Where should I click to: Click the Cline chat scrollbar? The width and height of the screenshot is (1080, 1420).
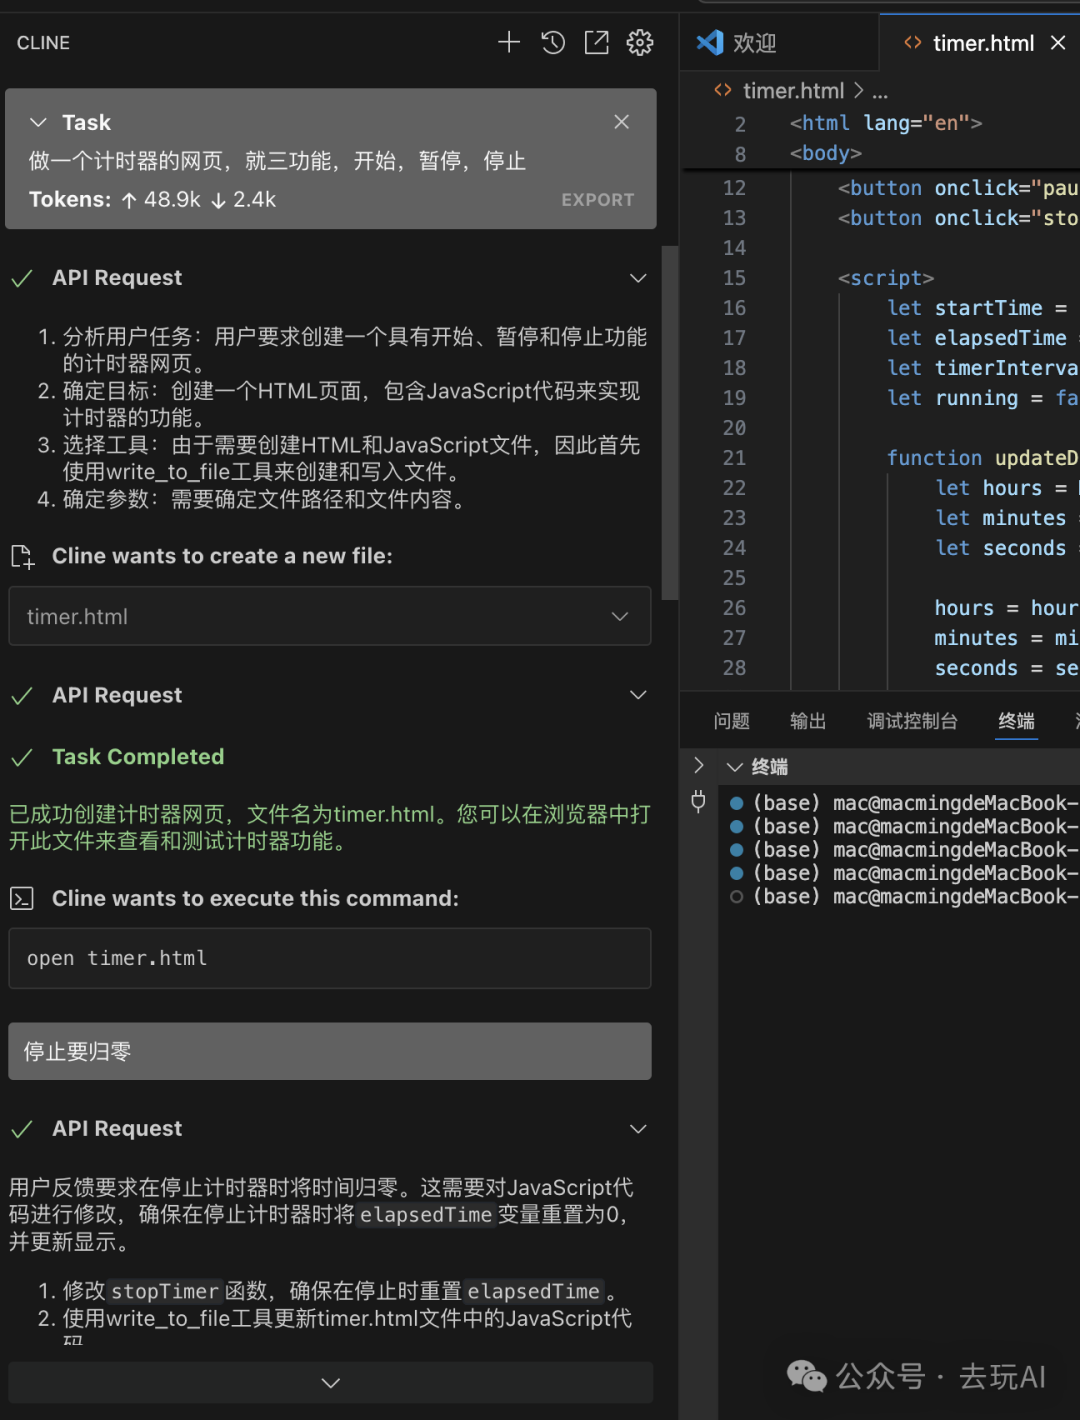coord(669,420)
